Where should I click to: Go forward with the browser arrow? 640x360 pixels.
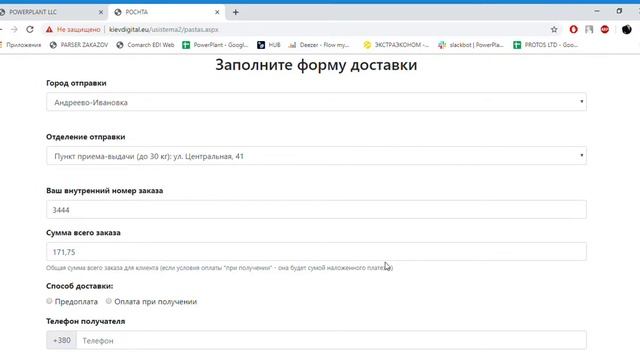[14, 29]
